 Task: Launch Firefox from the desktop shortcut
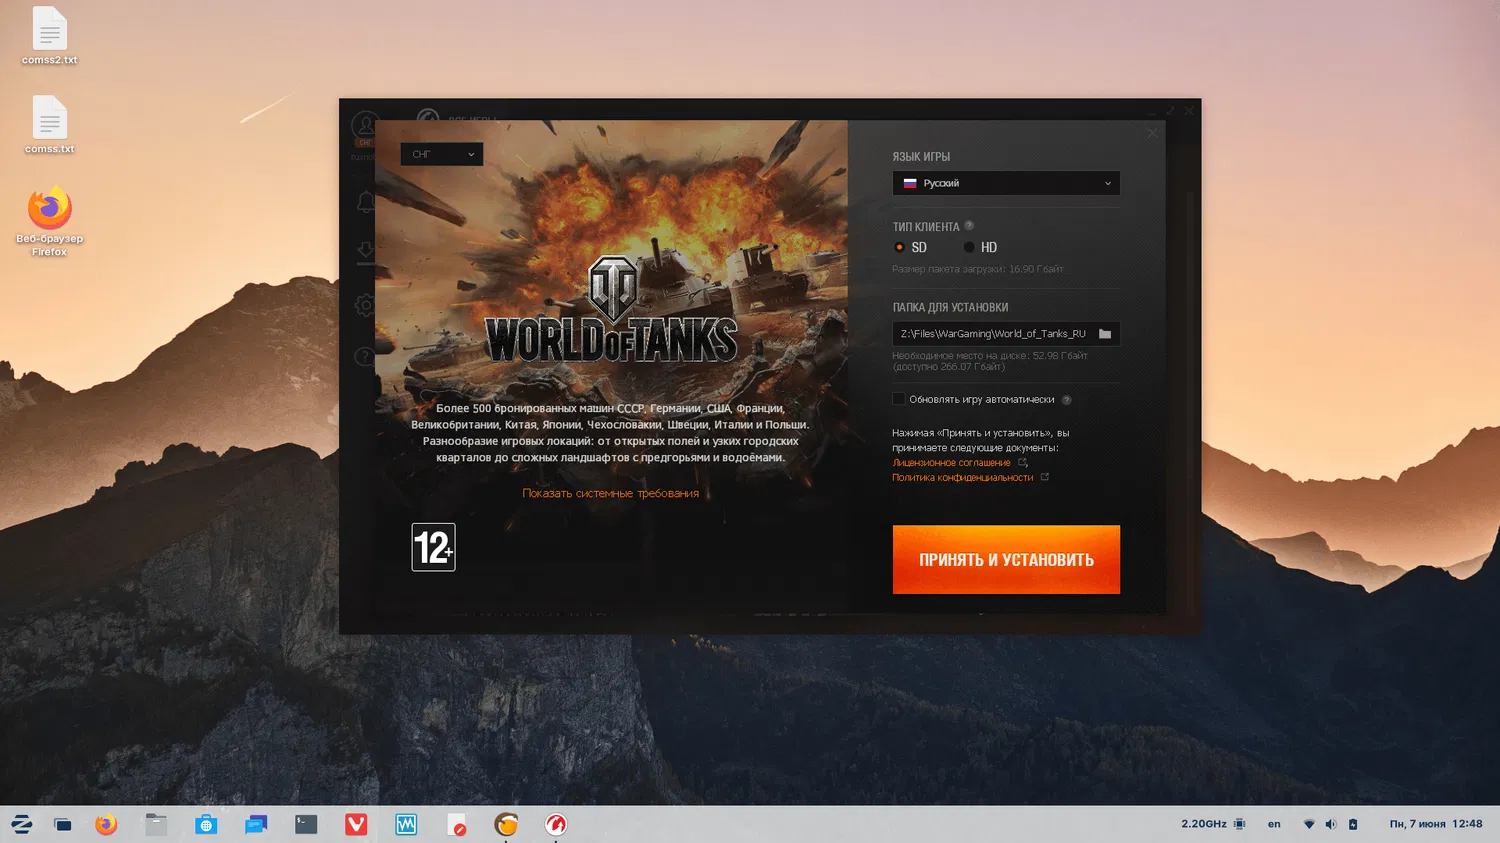pyautogui.click(x=49, y=221)
